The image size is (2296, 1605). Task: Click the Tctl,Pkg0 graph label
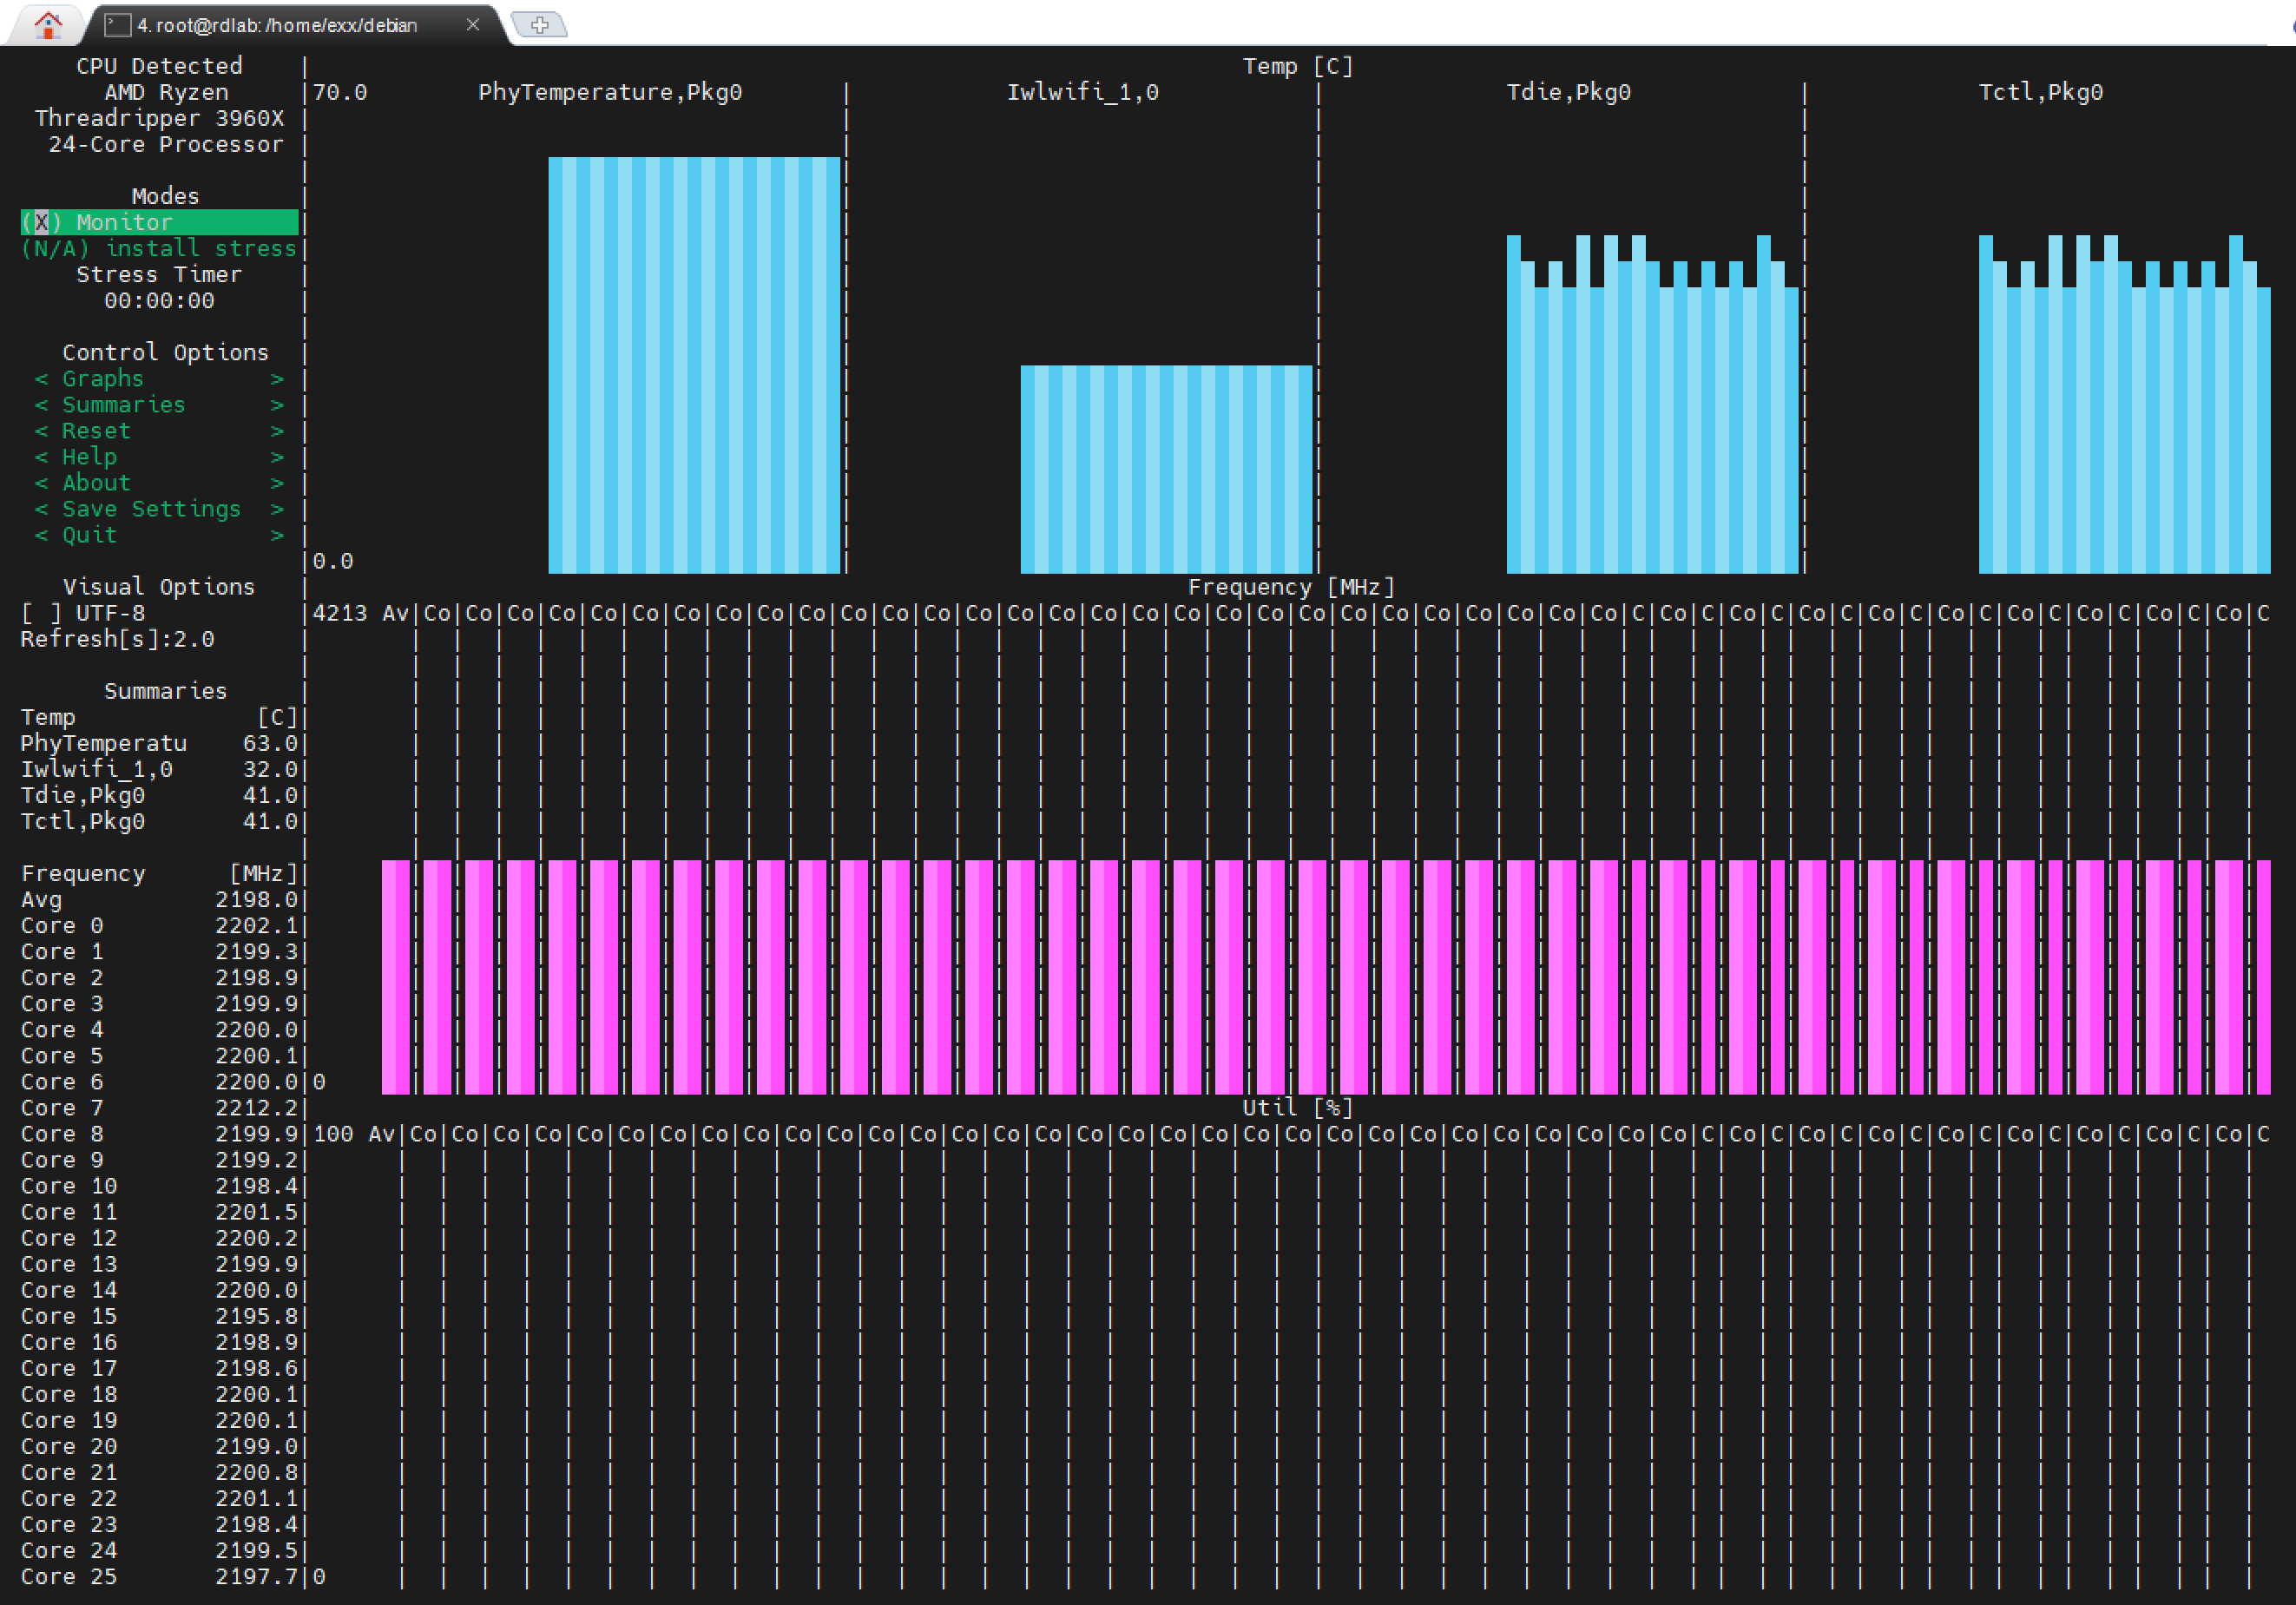pos(2041,92)
